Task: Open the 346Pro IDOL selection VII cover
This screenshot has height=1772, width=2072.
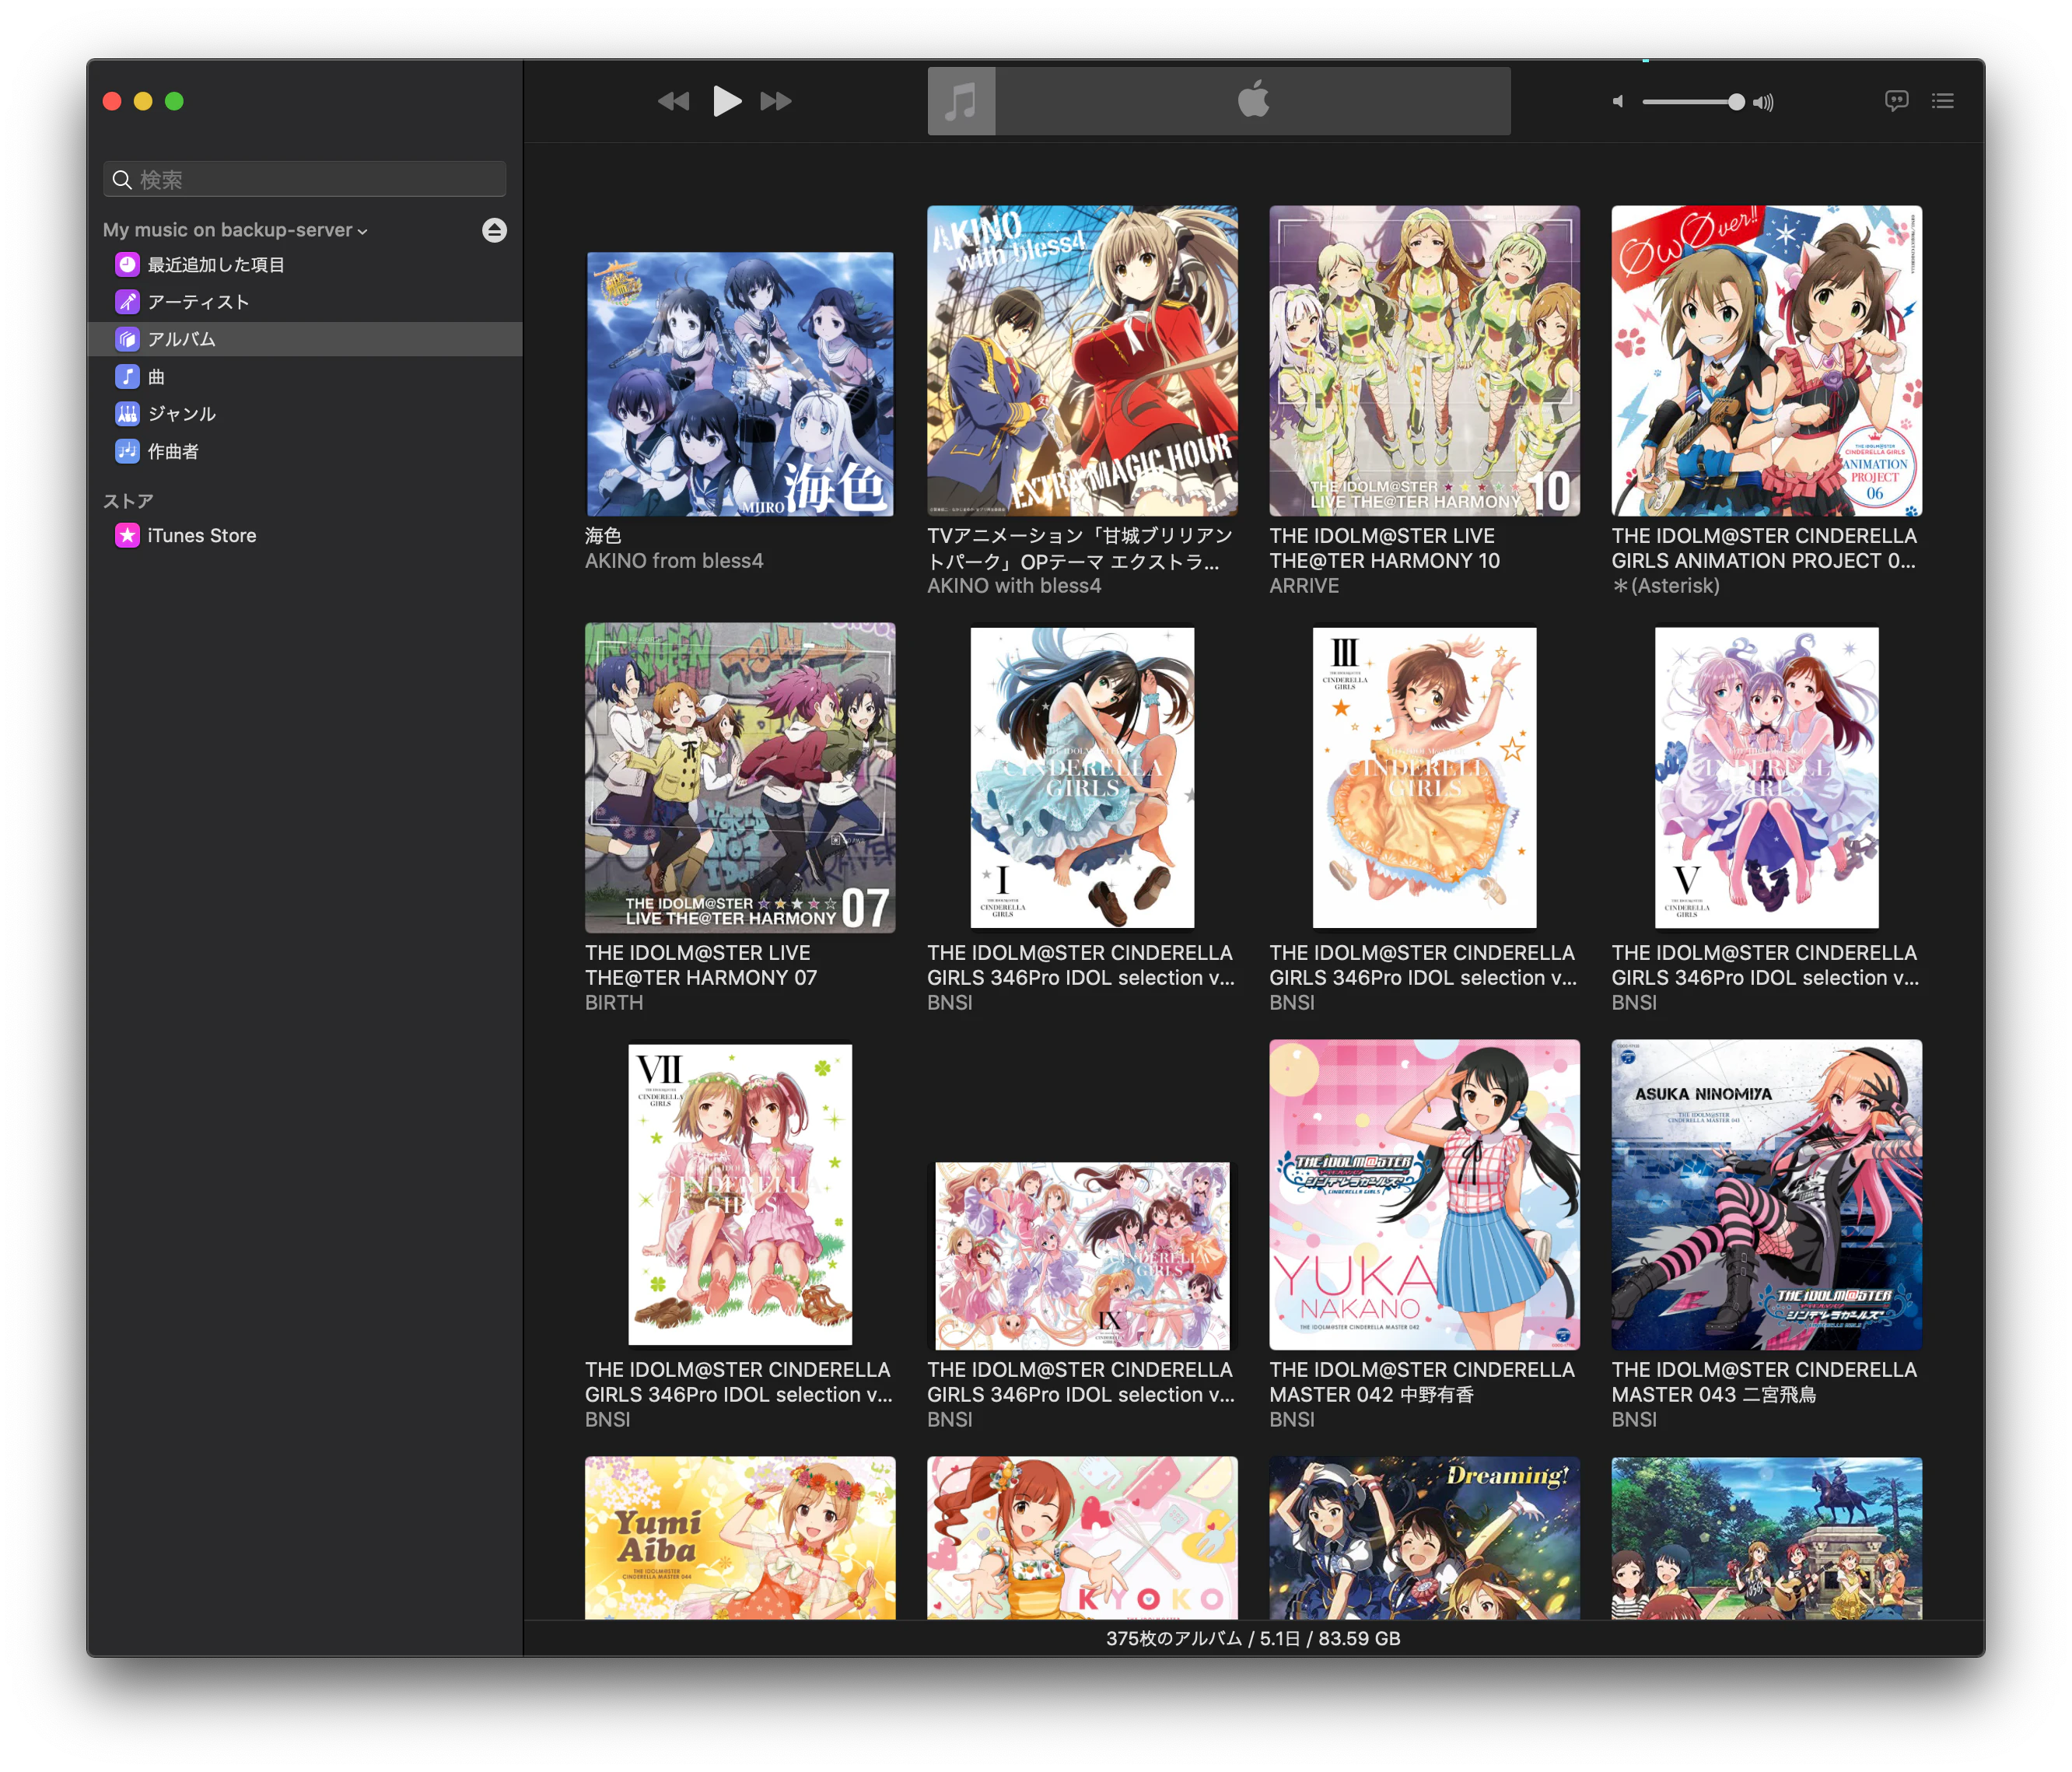Action: (740, 1195)
